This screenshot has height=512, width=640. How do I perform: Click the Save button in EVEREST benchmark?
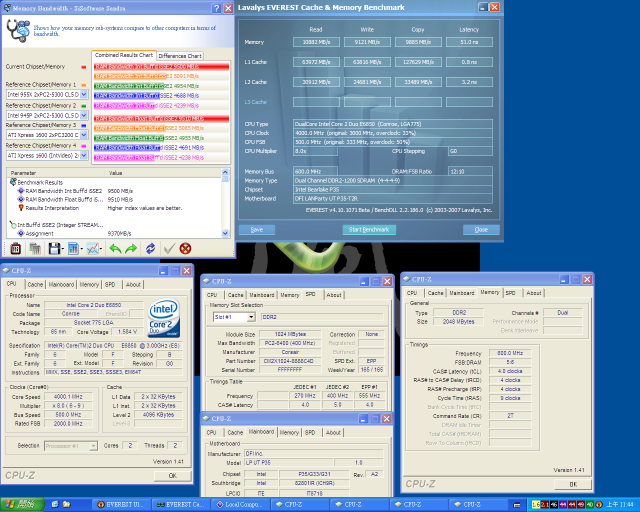click(257, 230)
